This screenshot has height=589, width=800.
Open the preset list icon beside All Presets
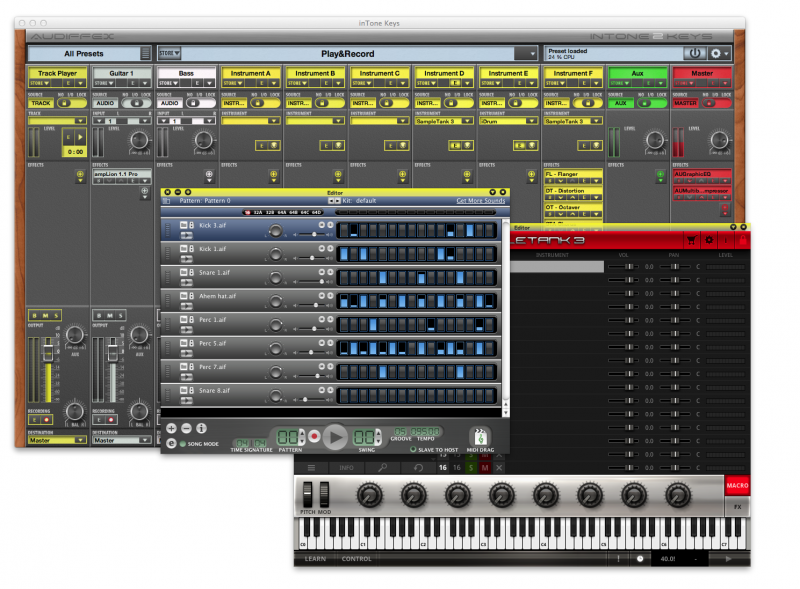[145, 53]
